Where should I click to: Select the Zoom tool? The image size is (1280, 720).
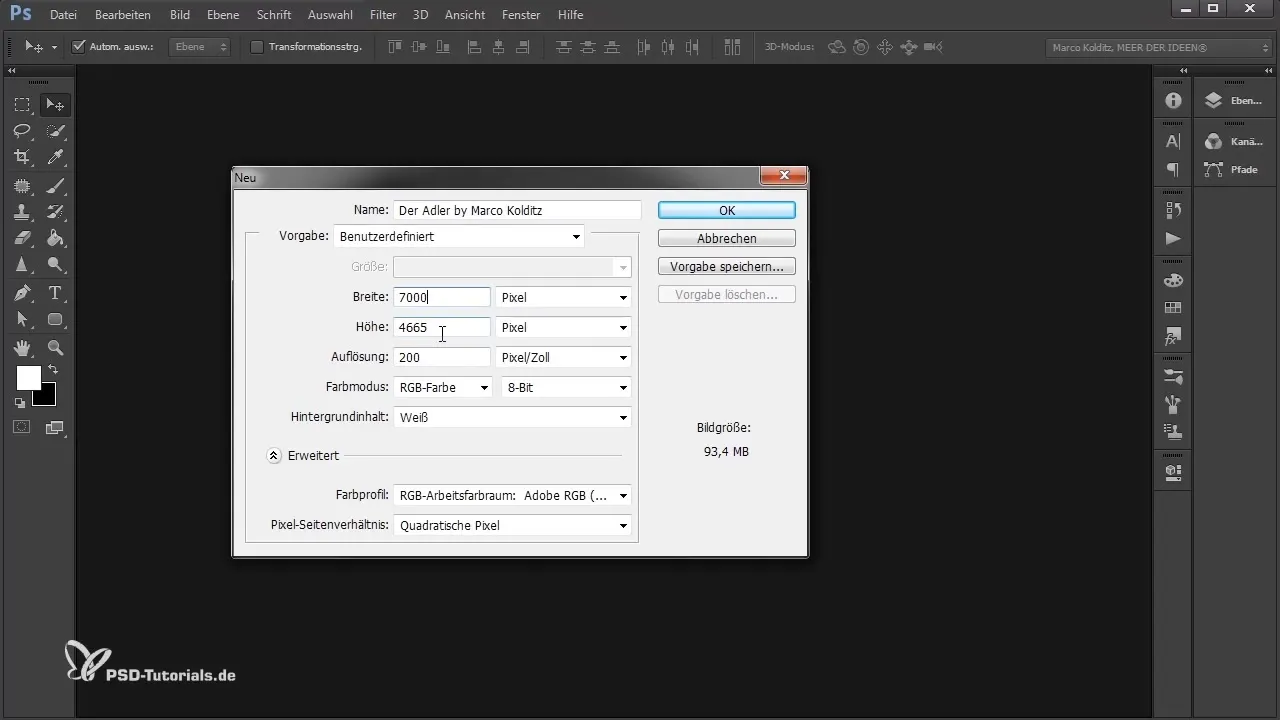click(x=55, y=348)
